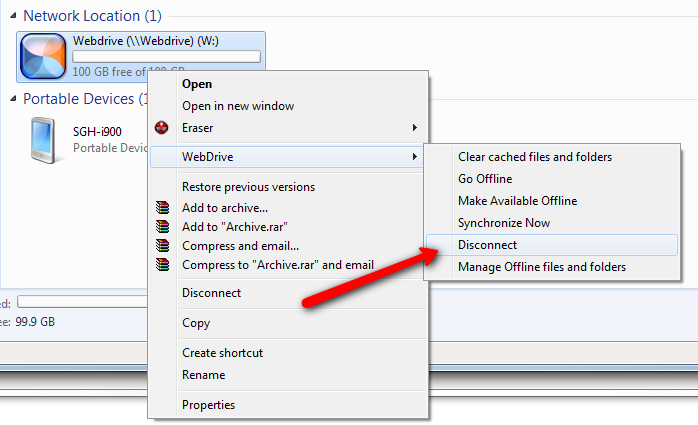The image size is (698, 425).
Task: Click WinRAR icon beside Compress to Archive.rar and email
Action: 163,265
